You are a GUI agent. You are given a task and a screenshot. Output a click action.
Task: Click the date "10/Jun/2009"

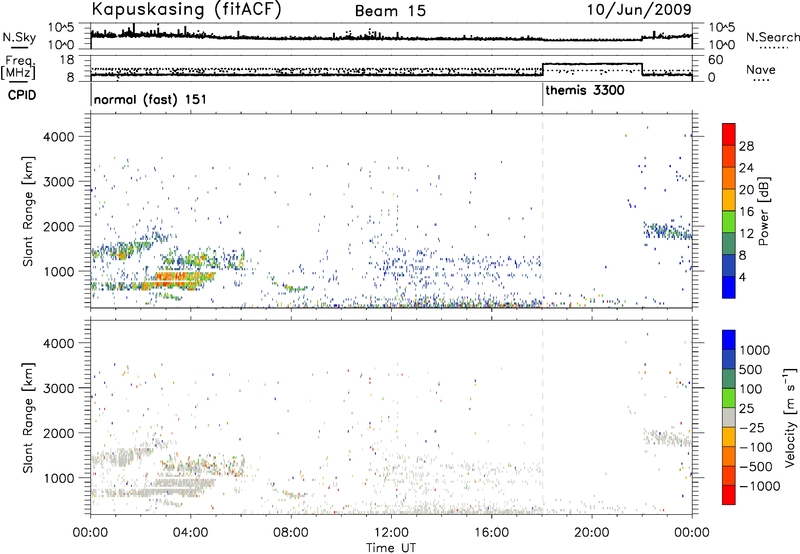639,9
